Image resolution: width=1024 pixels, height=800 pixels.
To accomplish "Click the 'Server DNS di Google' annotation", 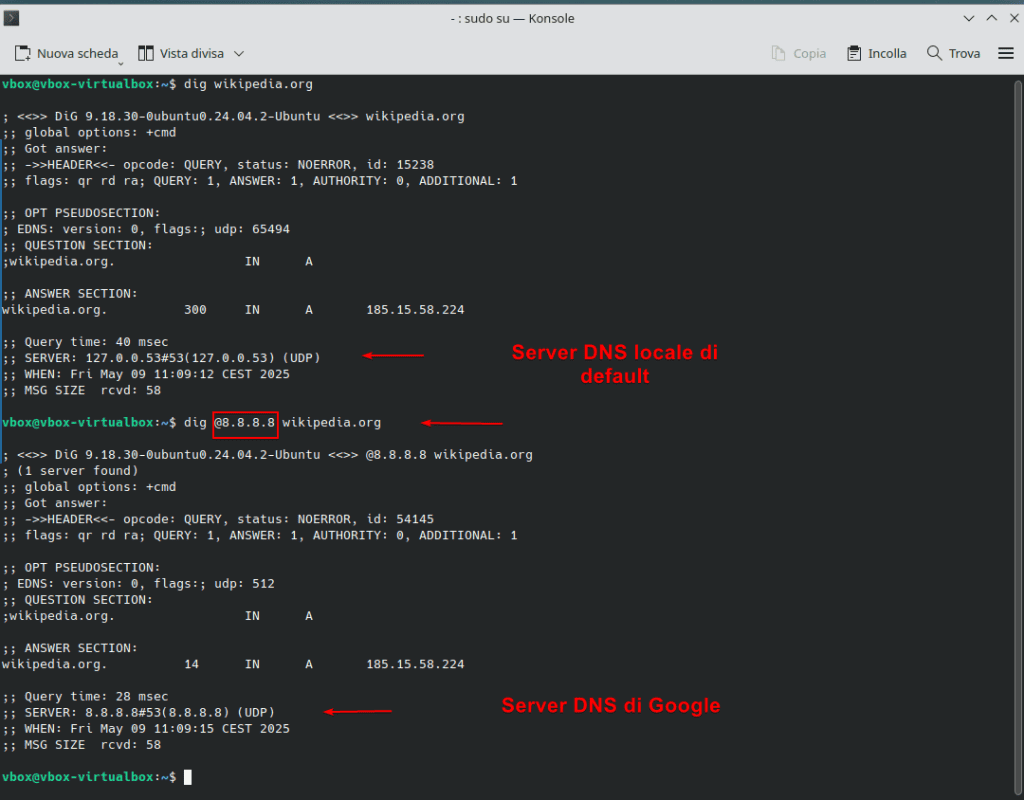I will tap(610, 705).
